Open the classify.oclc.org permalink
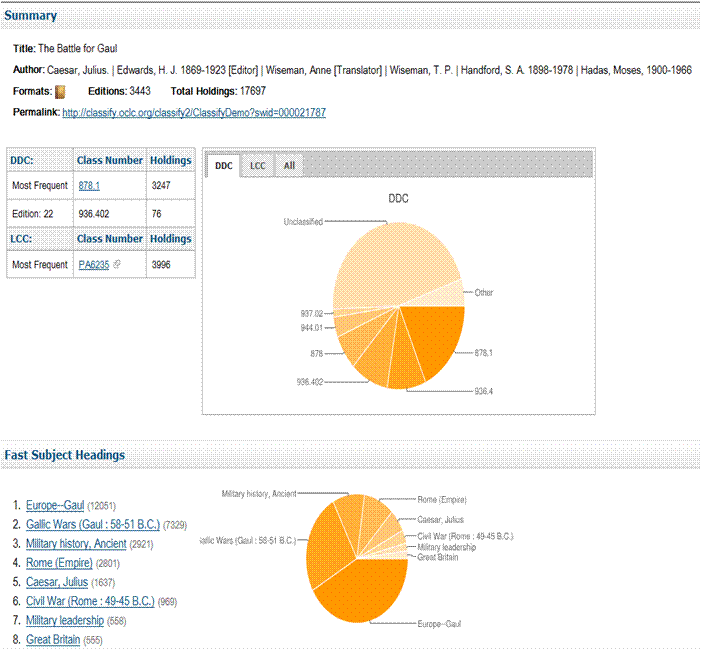 coord(194,113)
